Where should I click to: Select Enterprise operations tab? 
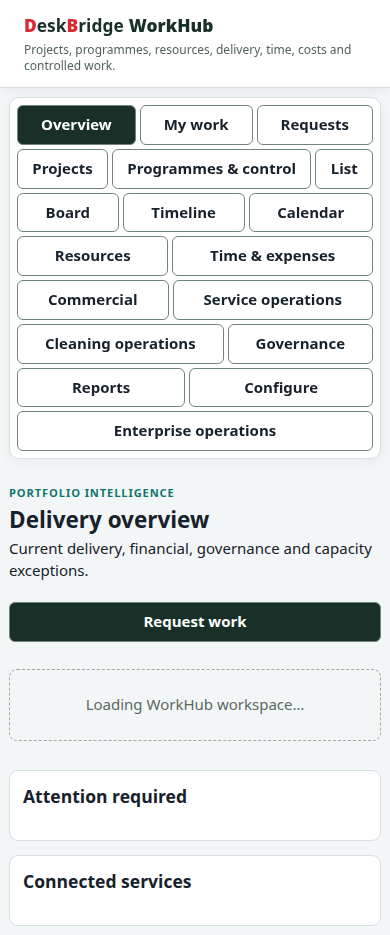click(x=195, y=431)
